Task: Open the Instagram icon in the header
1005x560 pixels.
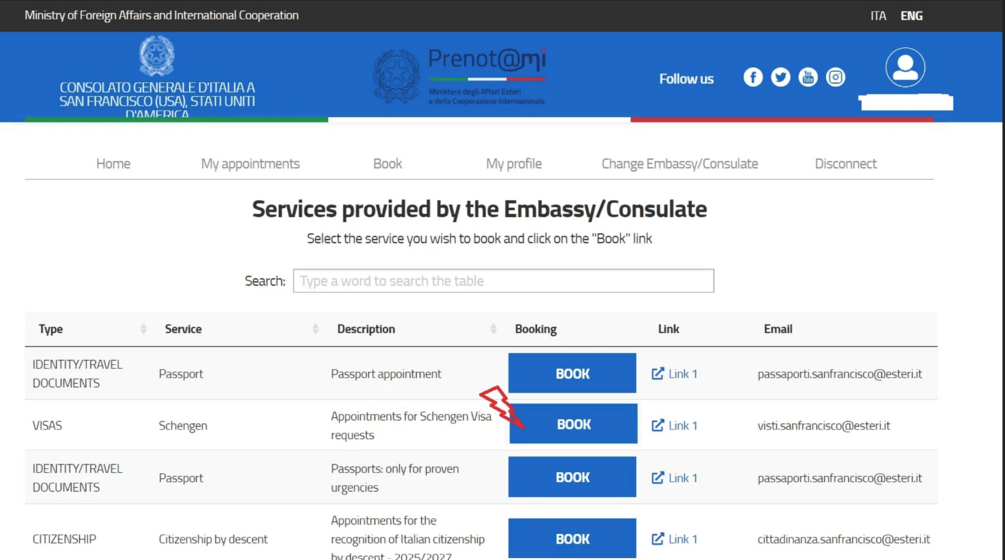Action: [836, 77]
